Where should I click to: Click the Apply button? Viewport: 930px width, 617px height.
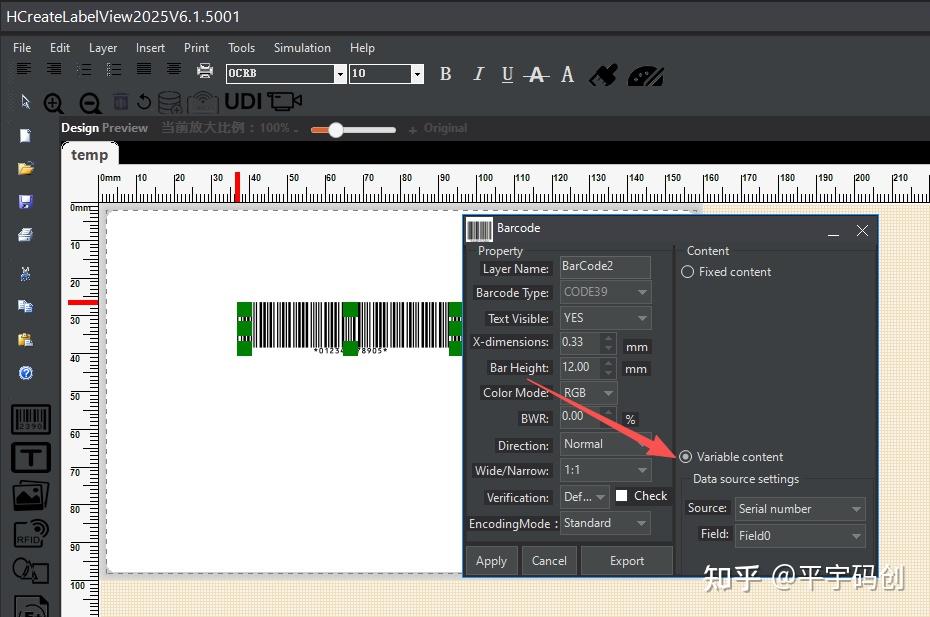[492, 561]
